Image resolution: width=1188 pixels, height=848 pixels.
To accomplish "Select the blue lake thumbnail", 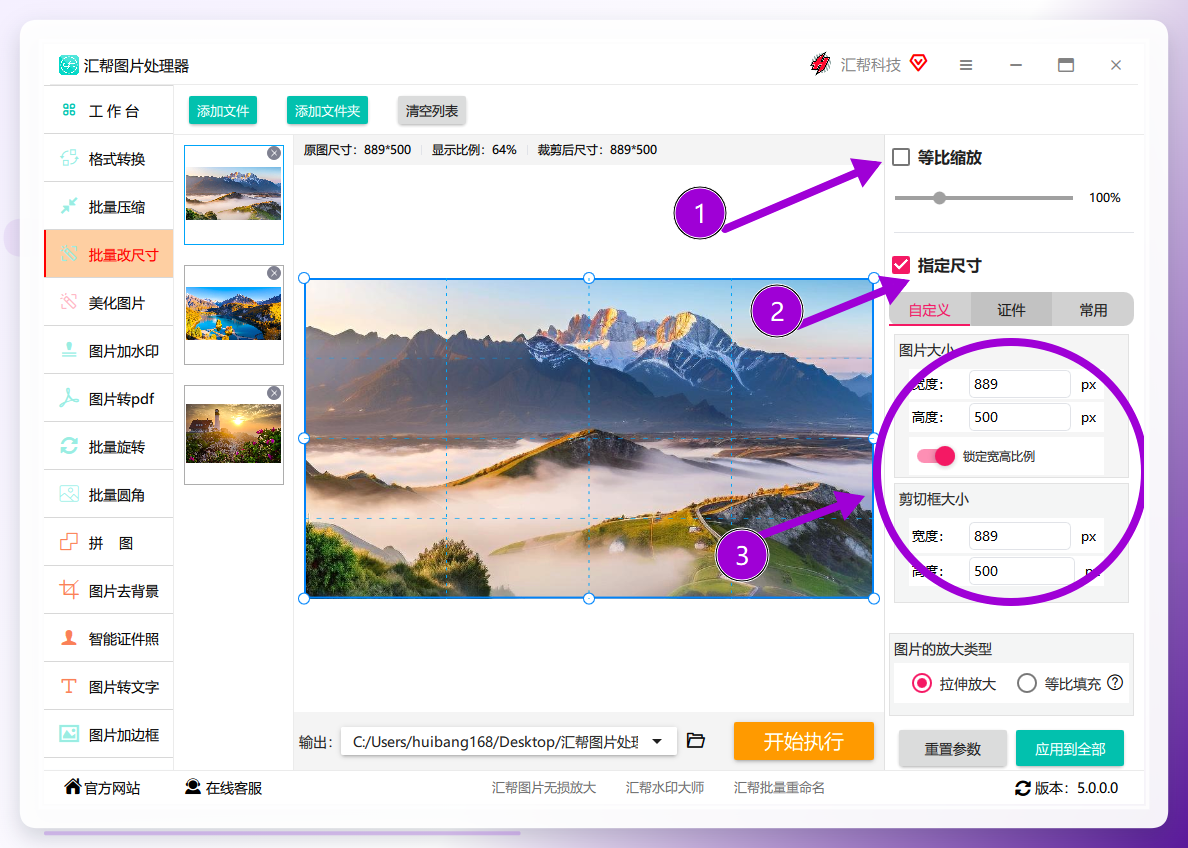I will (233, 314).
